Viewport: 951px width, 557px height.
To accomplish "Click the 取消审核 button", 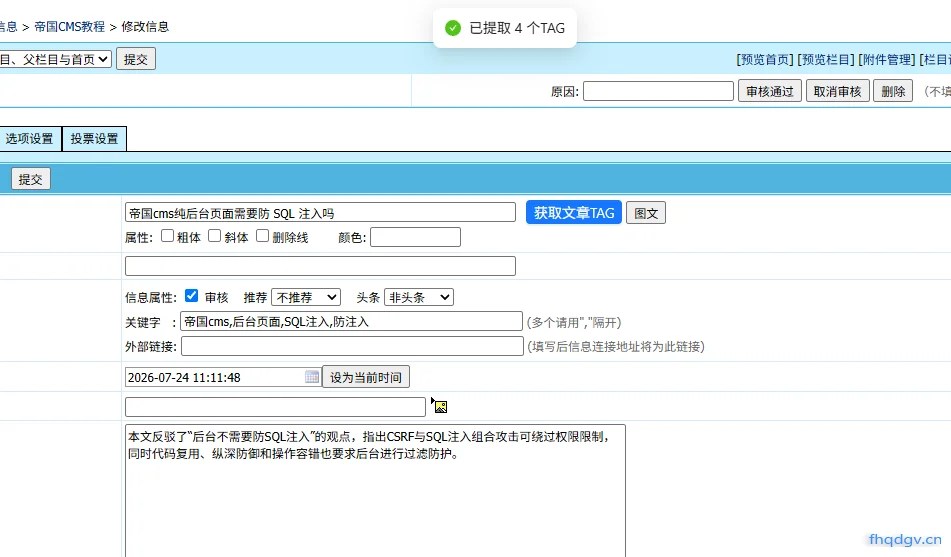I will (x=838, y=91).
